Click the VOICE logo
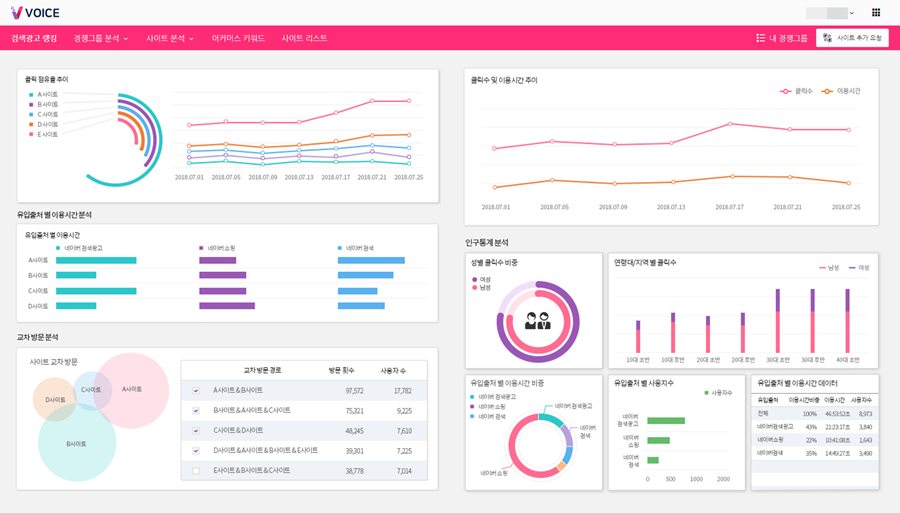 tap(35, 13)
